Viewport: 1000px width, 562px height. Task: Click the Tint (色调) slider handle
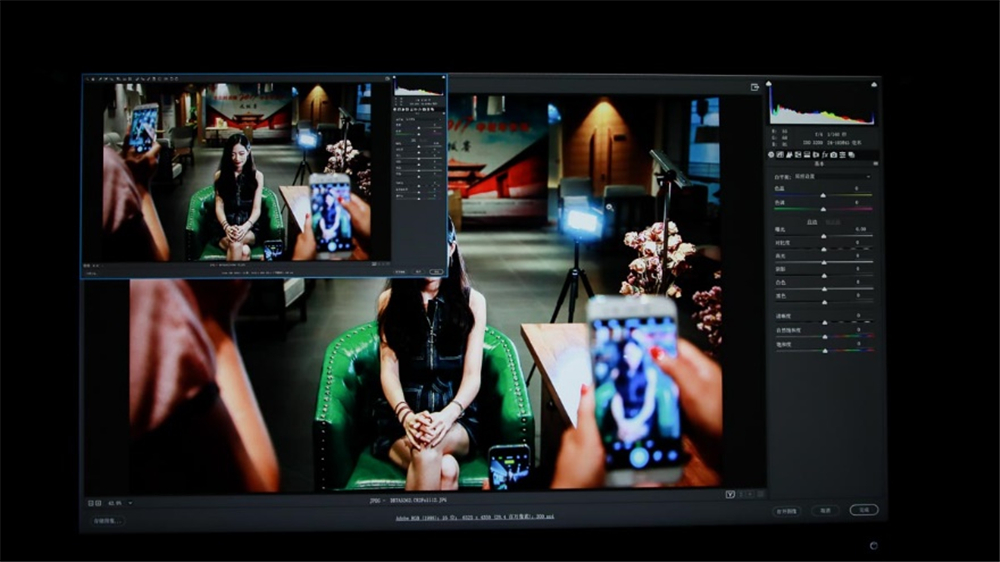pos(823,209)
